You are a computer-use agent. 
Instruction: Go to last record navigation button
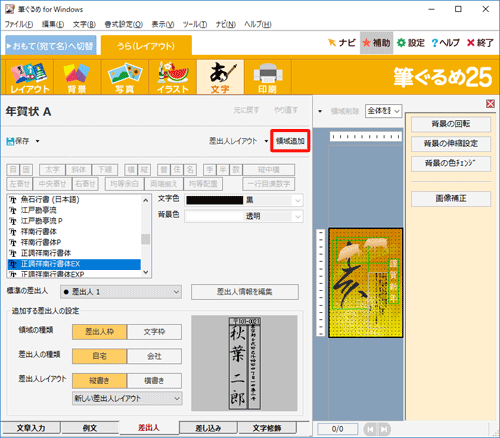point(384,429)
